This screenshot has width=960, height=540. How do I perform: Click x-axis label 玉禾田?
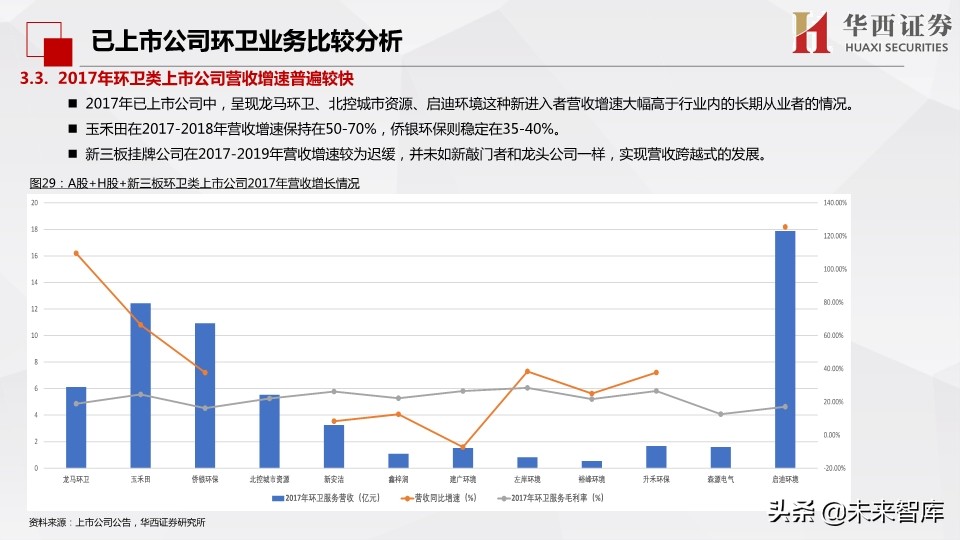[140, 479]
